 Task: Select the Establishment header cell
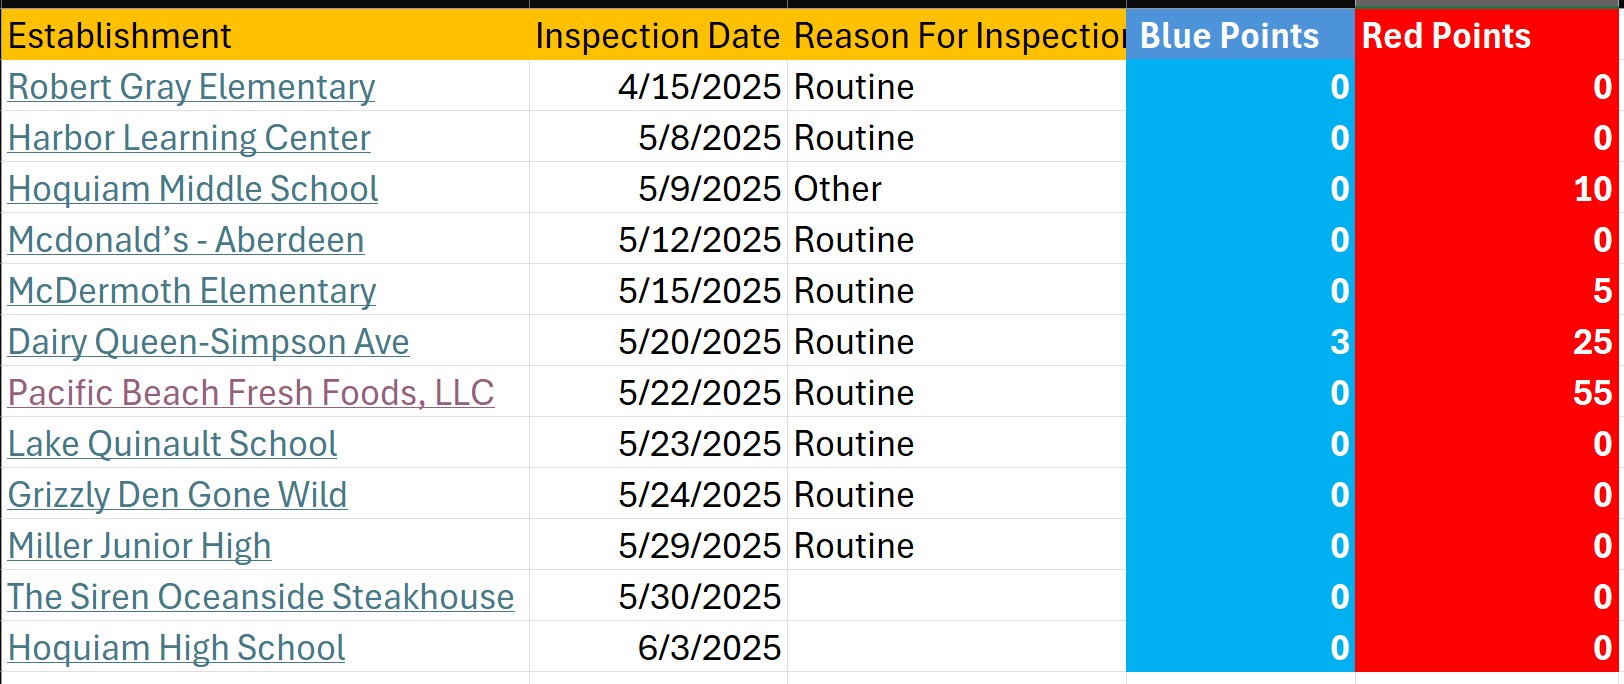pyautogui.click(x=265, y=35)
